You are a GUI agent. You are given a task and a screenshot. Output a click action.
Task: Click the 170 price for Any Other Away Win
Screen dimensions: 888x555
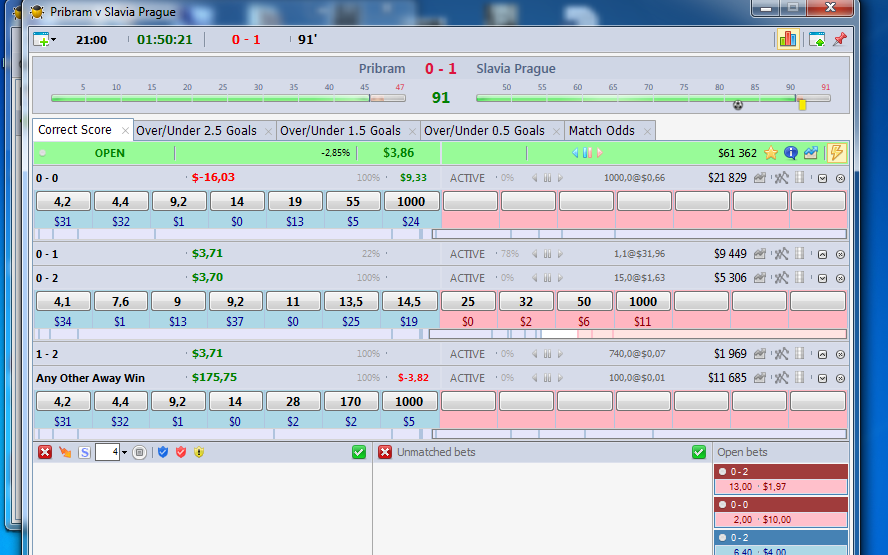pos(351,402)
